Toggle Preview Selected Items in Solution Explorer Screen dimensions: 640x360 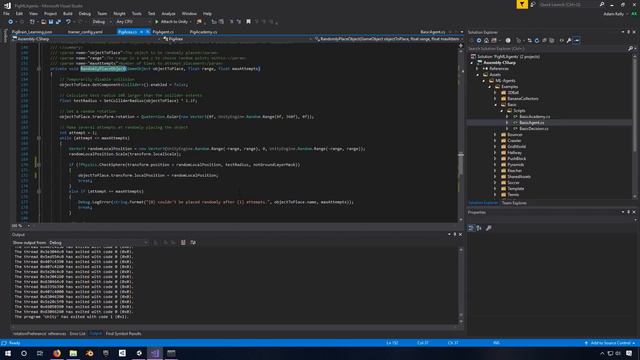tap(576, 40)
